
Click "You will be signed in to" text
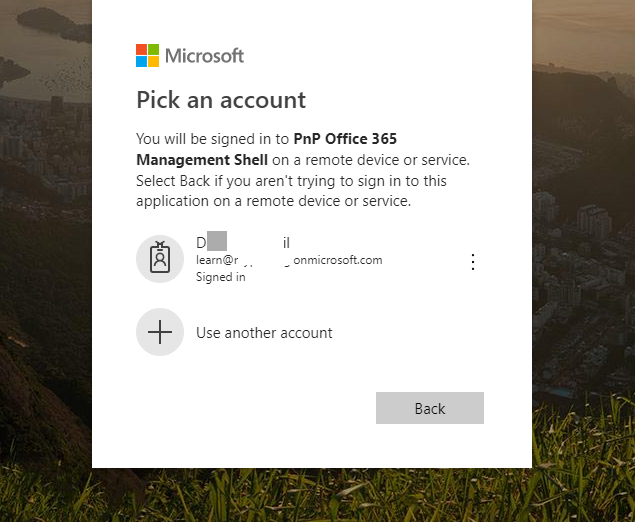[213, 138]
